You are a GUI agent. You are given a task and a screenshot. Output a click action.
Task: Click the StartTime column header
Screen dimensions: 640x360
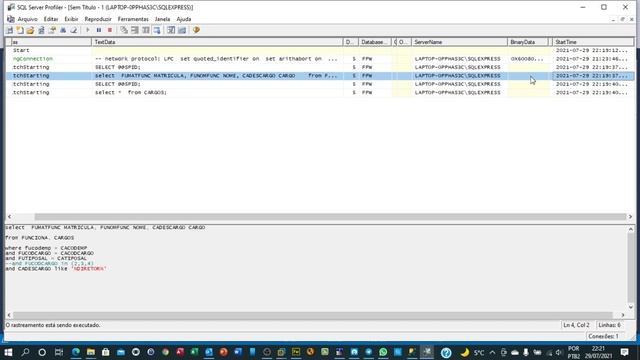593,42
